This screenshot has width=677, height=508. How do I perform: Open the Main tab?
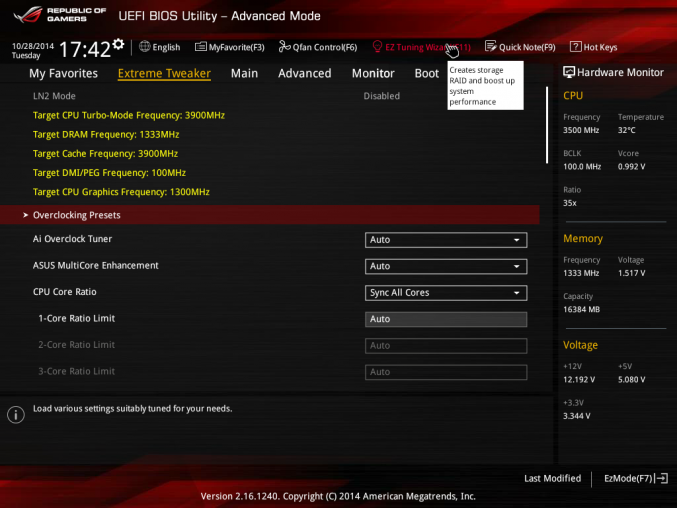coord(244,73)
